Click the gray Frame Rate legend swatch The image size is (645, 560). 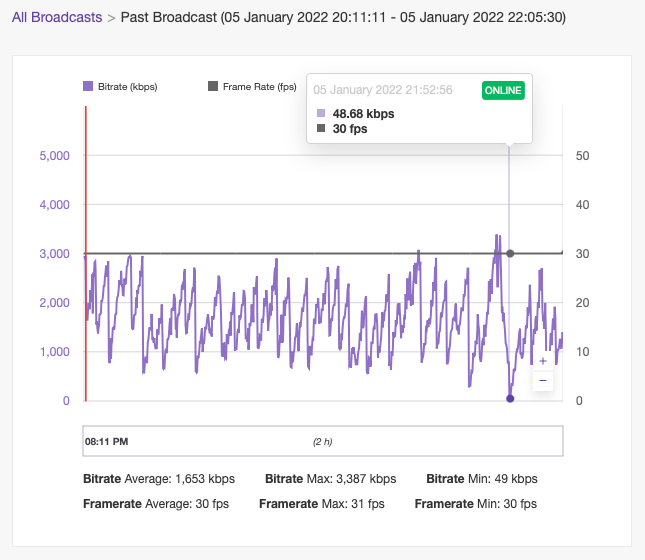(x=213, y=87)
